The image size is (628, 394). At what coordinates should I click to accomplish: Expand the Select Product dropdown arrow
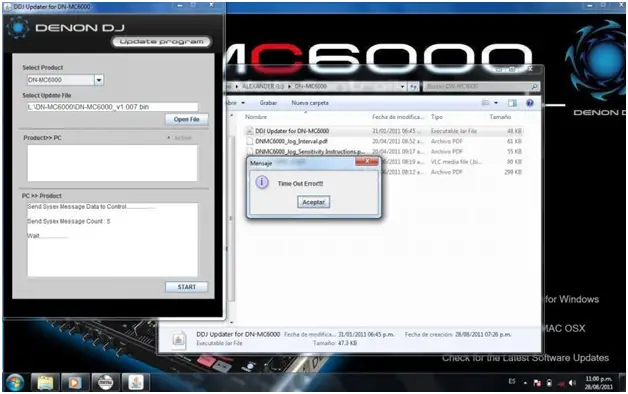click(x=99, y=80)
